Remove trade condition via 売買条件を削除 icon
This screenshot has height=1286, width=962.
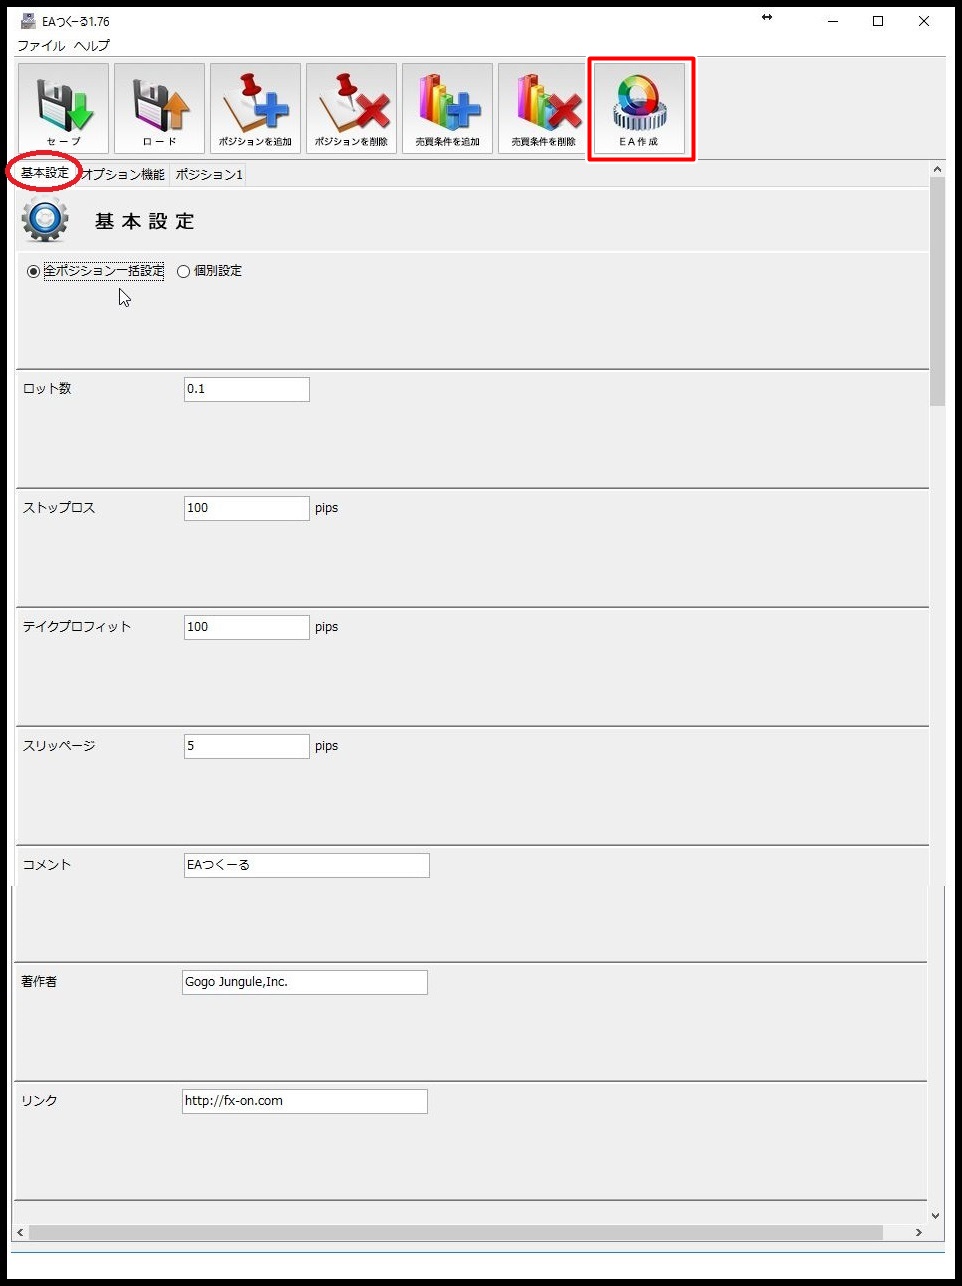(543, 108)
